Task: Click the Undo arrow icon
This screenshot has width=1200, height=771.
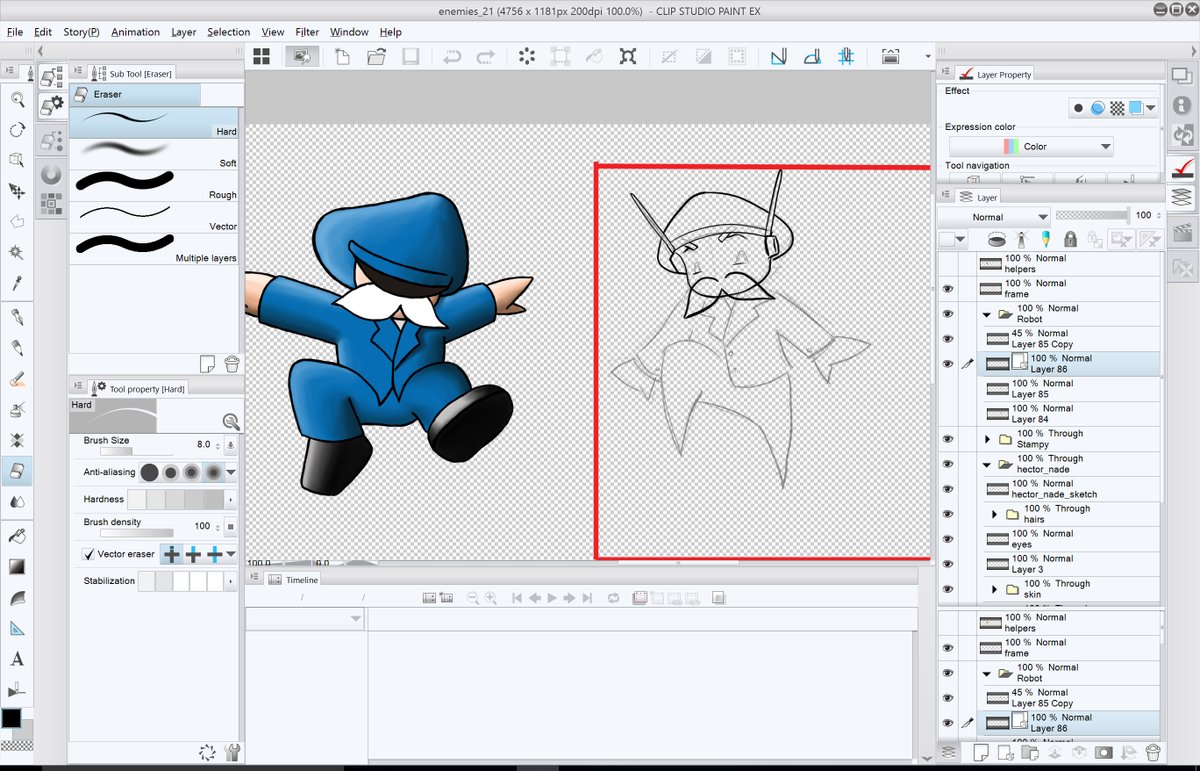Action: 452,57
